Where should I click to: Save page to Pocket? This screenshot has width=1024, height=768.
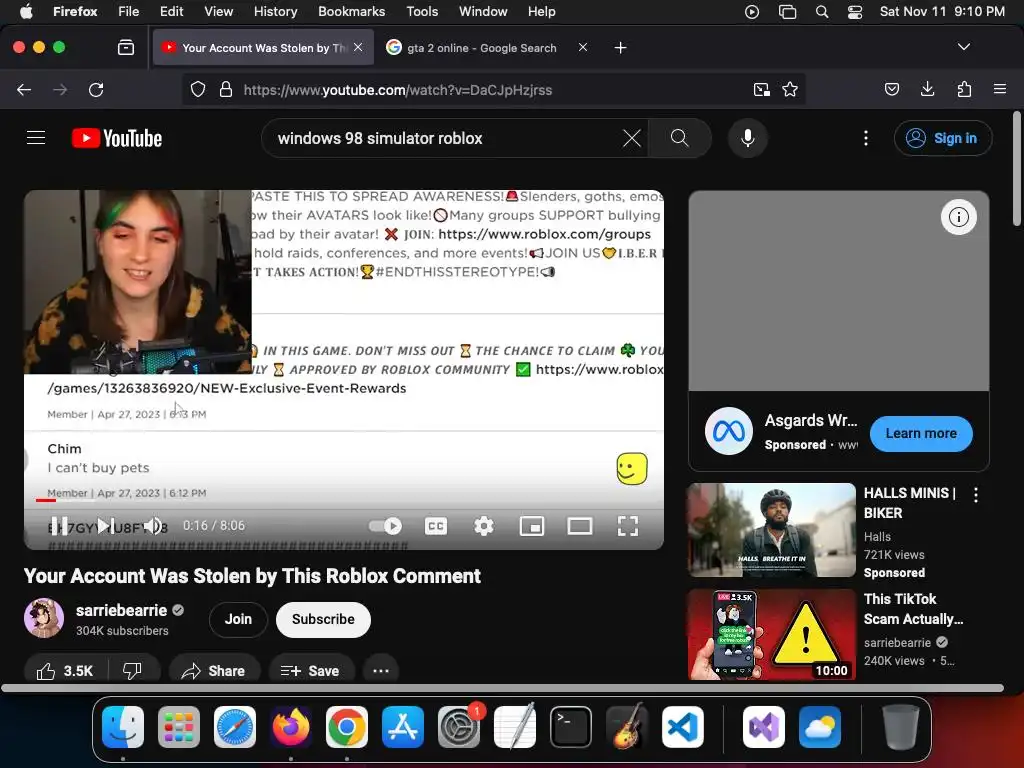click(x=891, y=89)
